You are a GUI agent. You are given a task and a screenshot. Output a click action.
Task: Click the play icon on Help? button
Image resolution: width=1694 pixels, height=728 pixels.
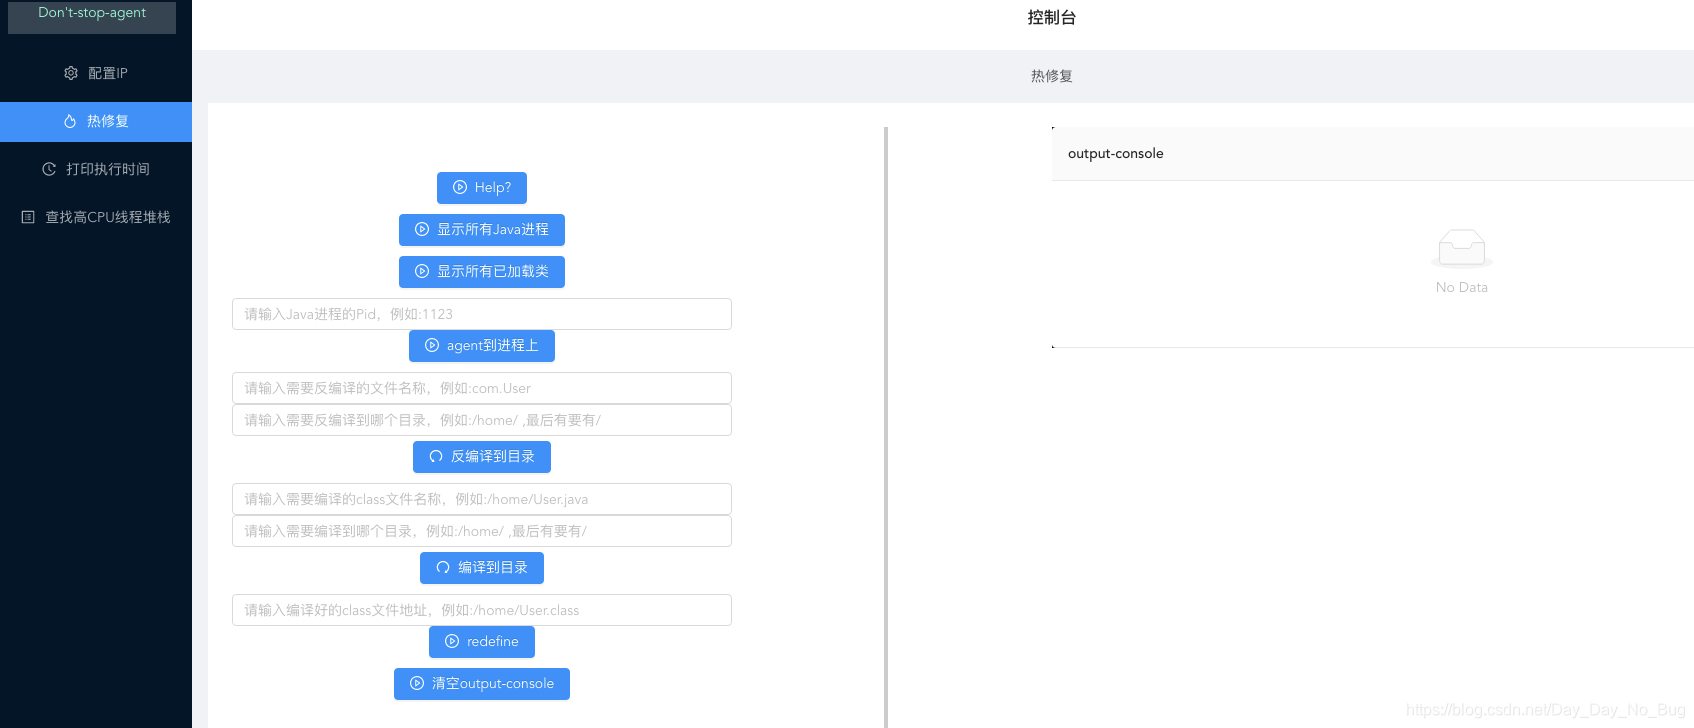coord(460,187)
